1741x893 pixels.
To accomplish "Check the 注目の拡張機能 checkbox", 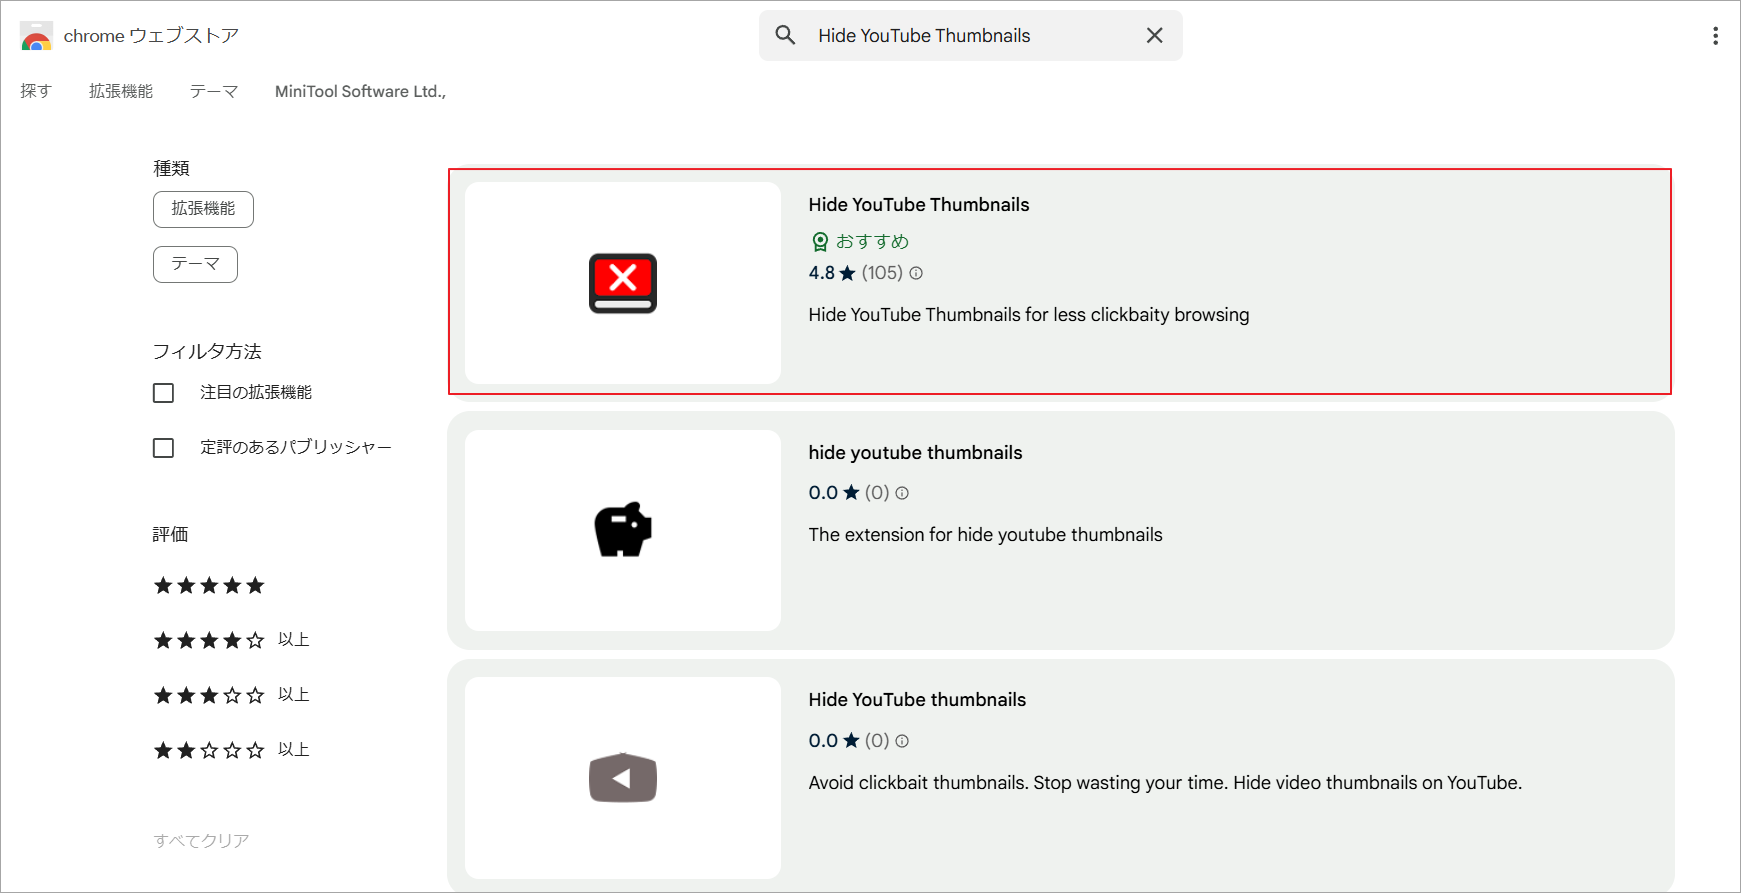I will (x=163, y=393).
